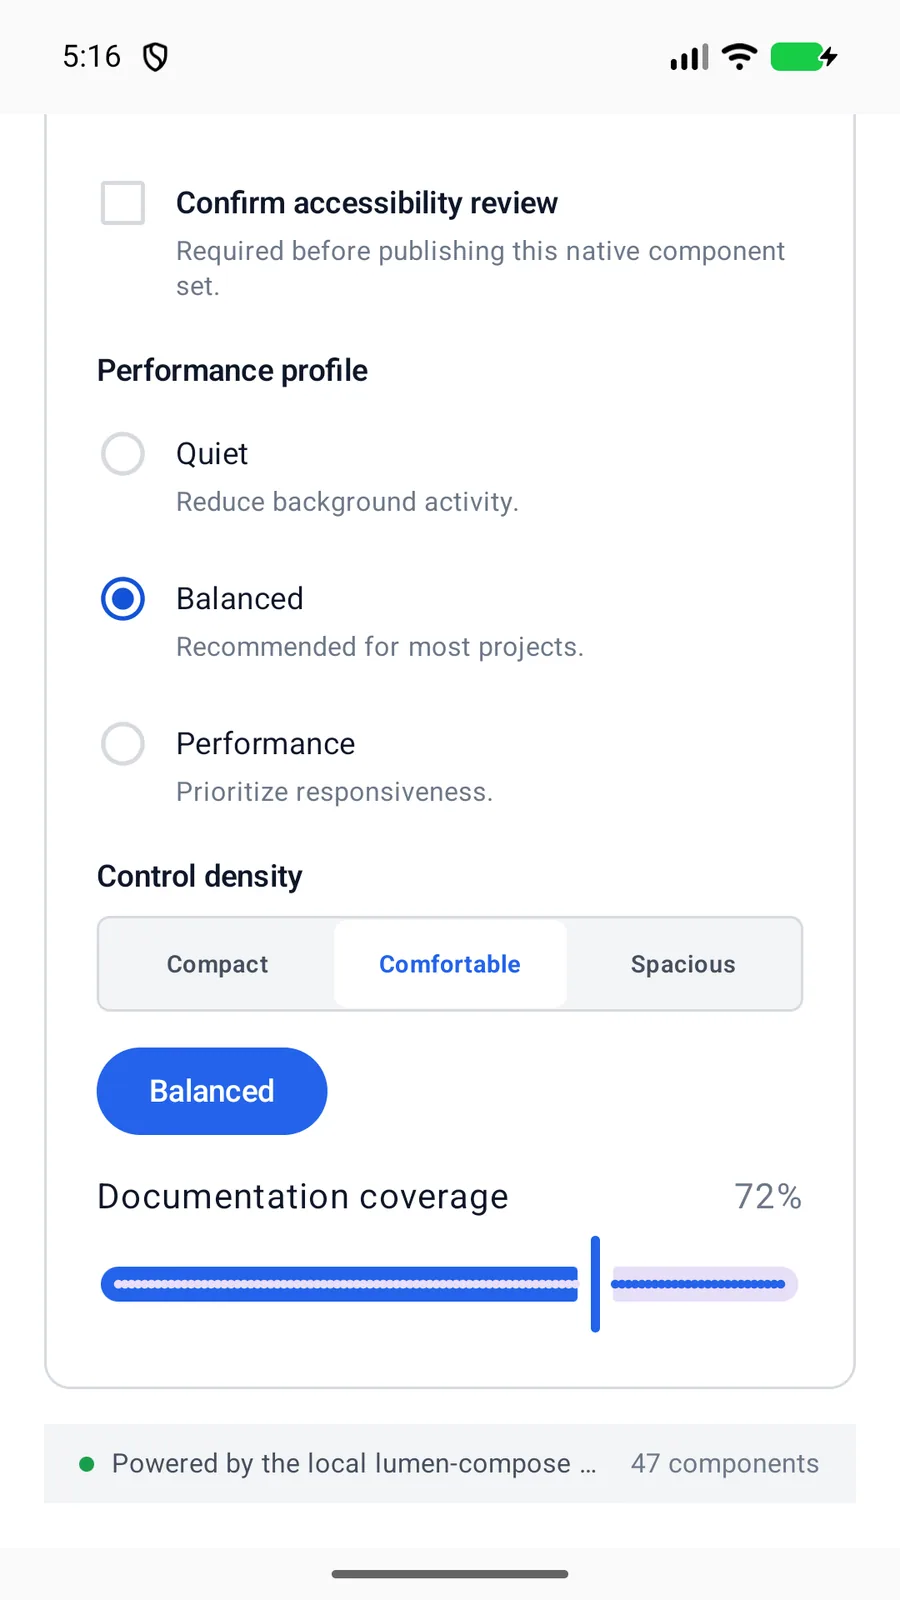
Task: Tap the cellular signal icon
Action: tap(689, 57)
